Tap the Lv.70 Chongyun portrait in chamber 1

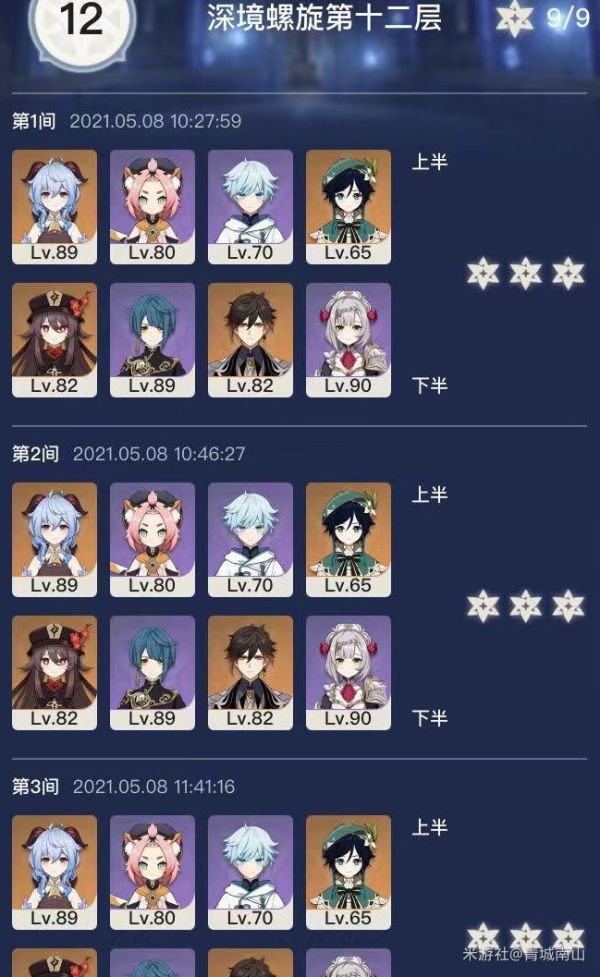click(250, 207)
